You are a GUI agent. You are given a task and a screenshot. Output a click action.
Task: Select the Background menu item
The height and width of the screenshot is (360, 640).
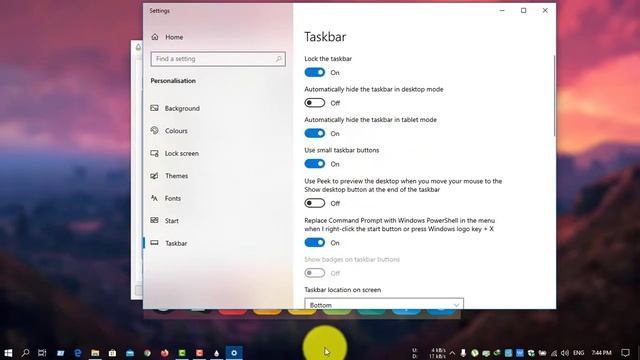pyautogui.click(x=182, y=108)
